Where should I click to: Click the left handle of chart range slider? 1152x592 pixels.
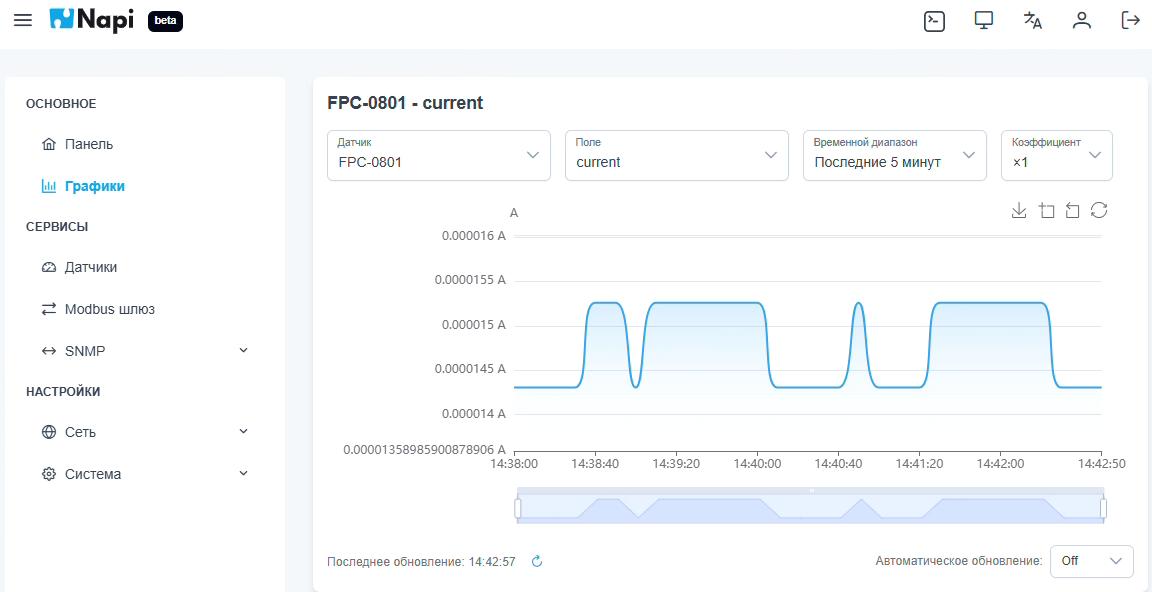click(518, 508)
